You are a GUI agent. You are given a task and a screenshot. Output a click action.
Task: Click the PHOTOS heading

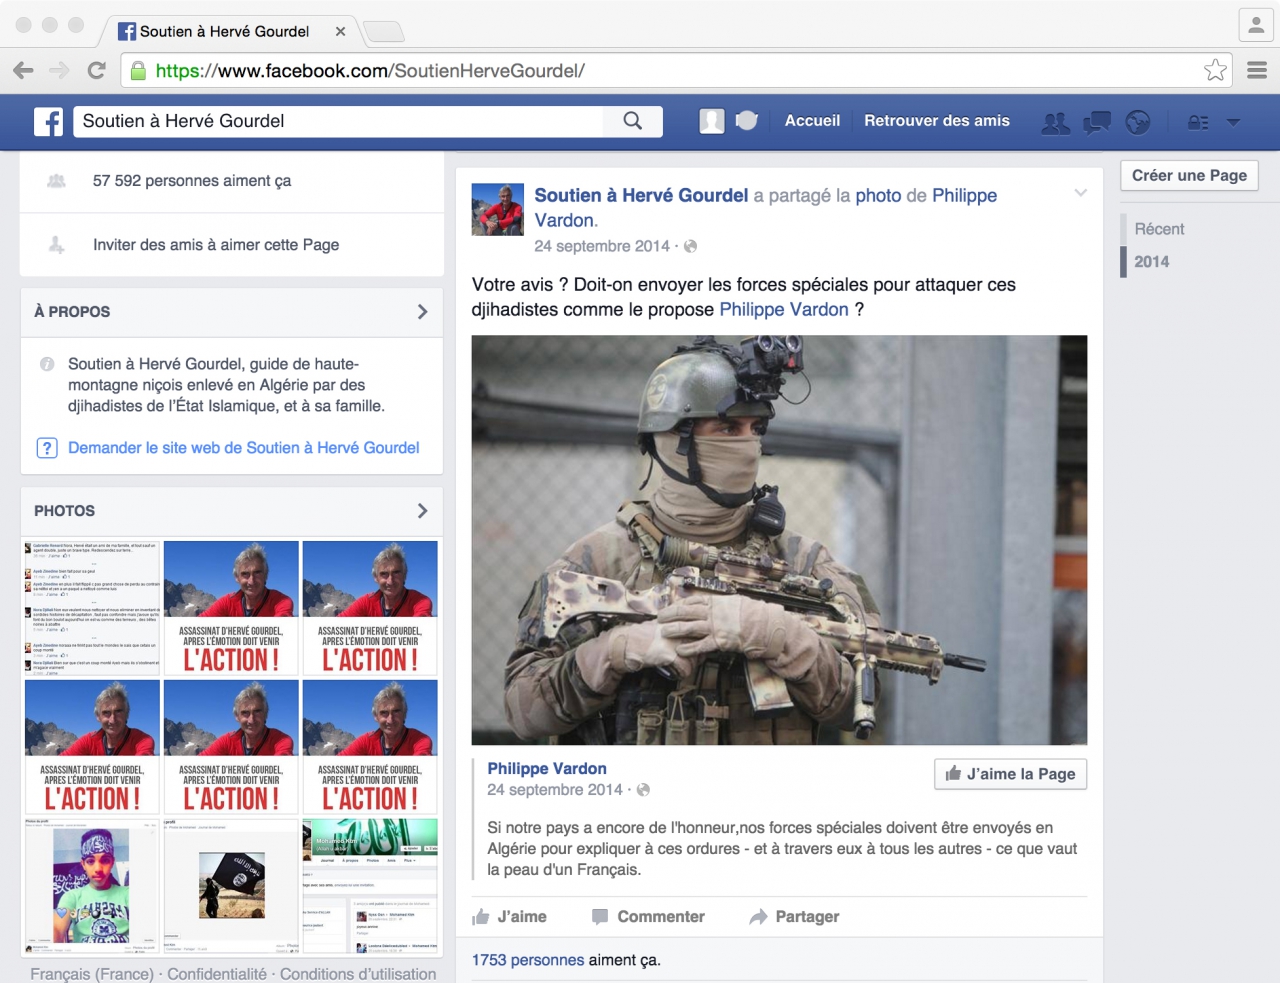(65, 511)
